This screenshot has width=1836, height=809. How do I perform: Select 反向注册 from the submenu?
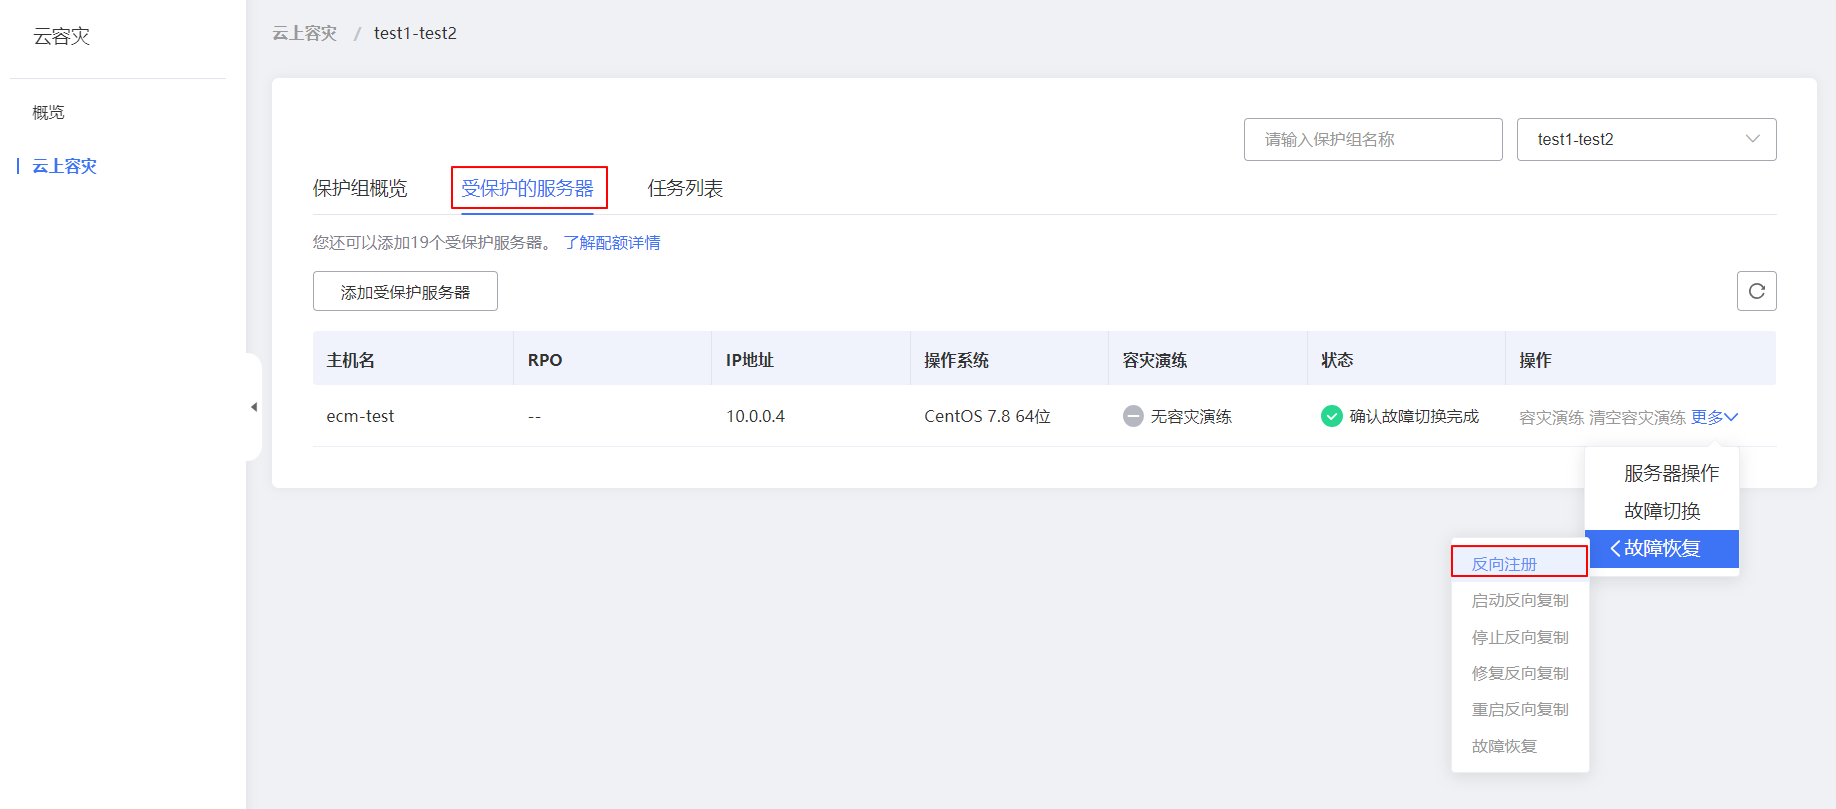tap(1504, 564)
